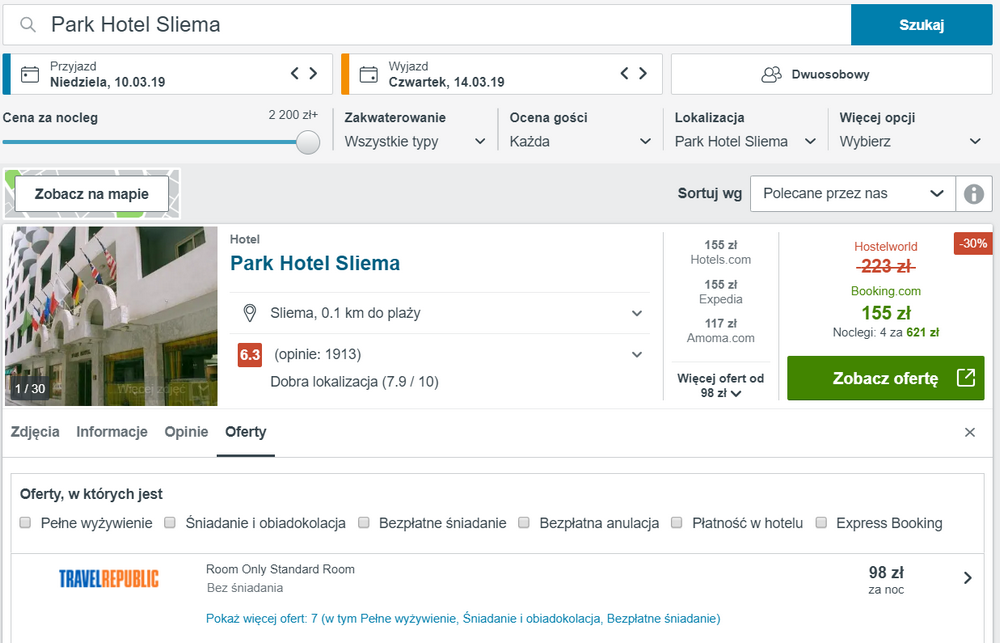The width and height of the screenshot is (1000, 643).
Task: Go to previous check-in date arrow
Action: [x=294, y=73]
